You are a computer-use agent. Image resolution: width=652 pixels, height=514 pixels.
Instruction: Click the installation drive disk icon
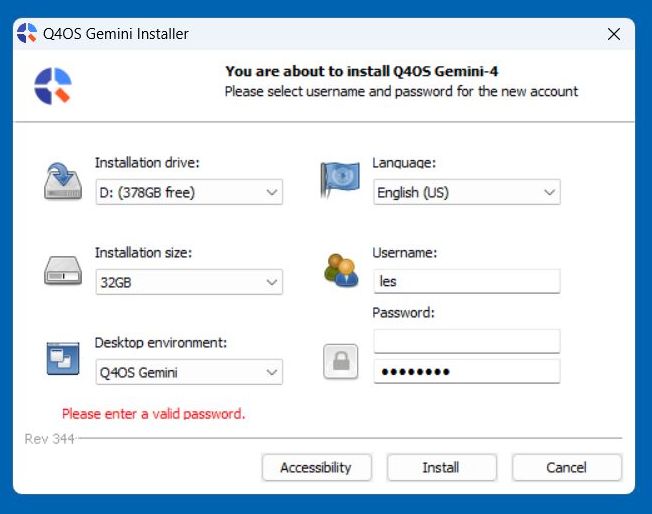click(63, 181)
